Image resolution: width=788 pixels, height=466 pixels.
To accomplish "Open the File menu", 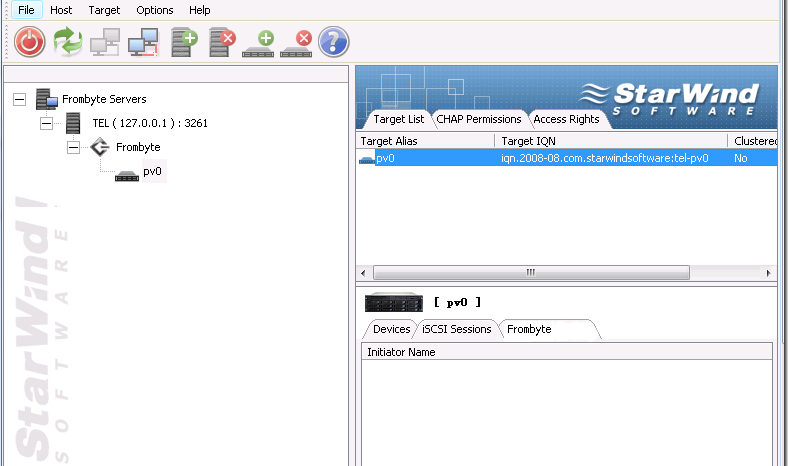I will [26, 10].
